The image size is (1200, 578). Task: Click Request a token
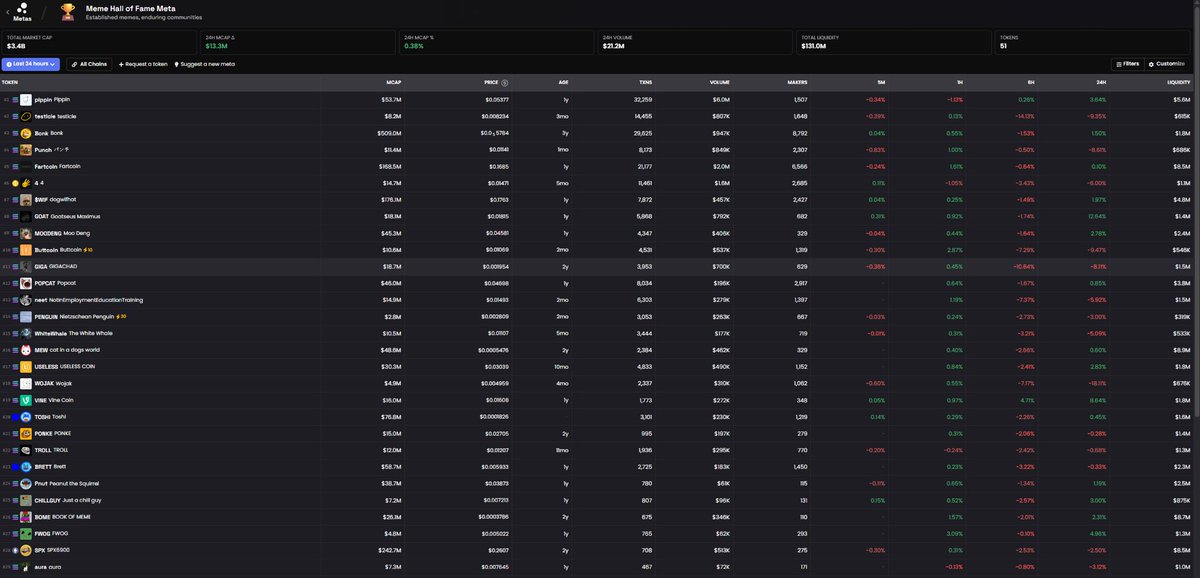pyautogui.click(x=143, y=64)
